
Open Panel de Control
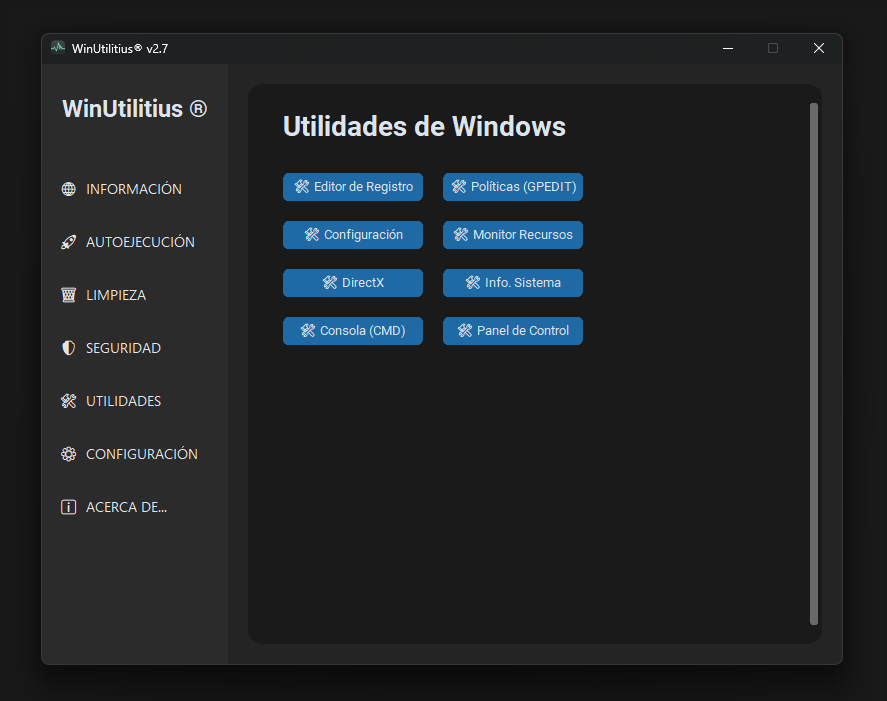pos(513,331)
